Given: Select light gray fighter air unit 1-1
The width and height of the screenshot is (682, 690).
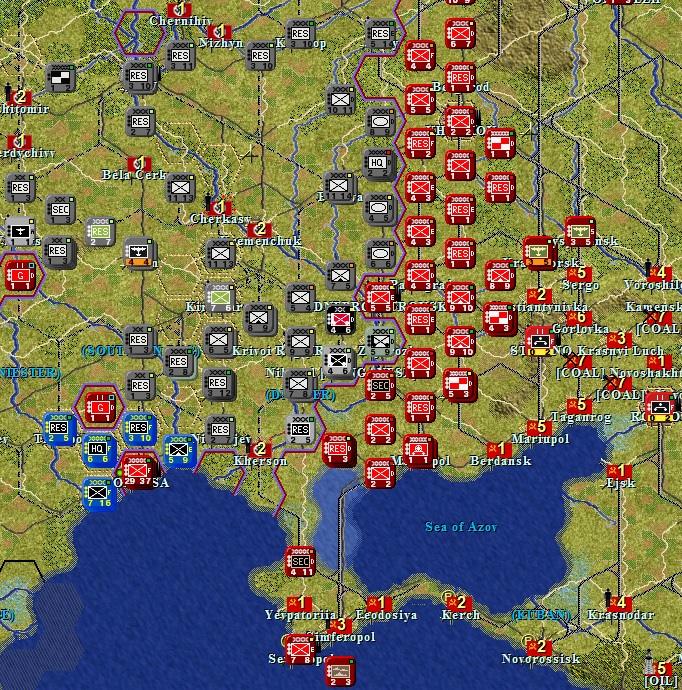Looking at the screenshot, I should click(19, 233).
